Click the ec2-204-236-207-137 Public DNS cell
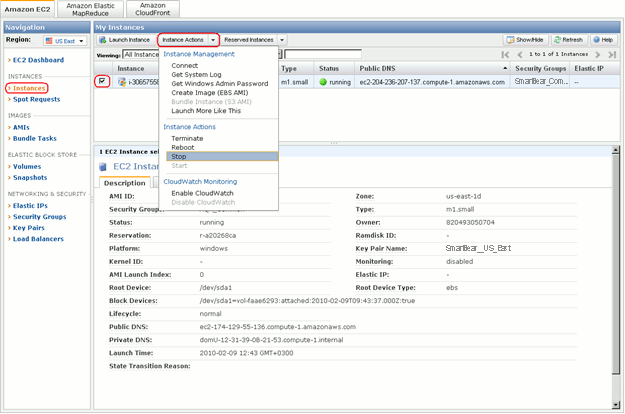Viewport: 625px width, 414px height. (x=432, y=82)
